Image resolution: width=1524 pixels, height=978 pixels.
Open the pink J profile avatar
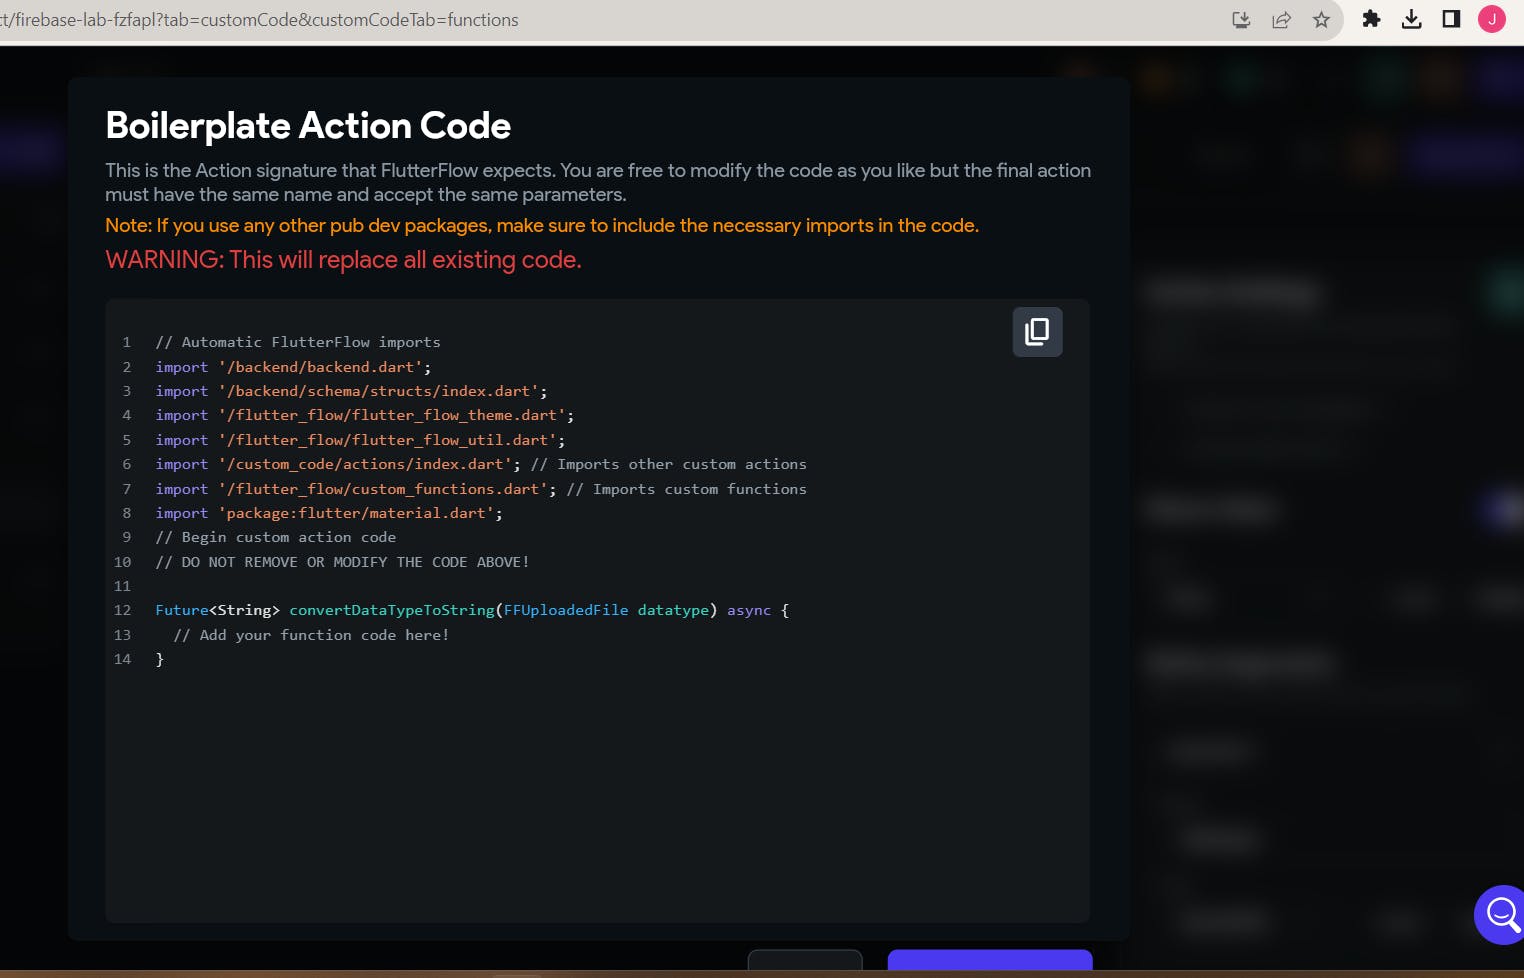point(1491,19)
